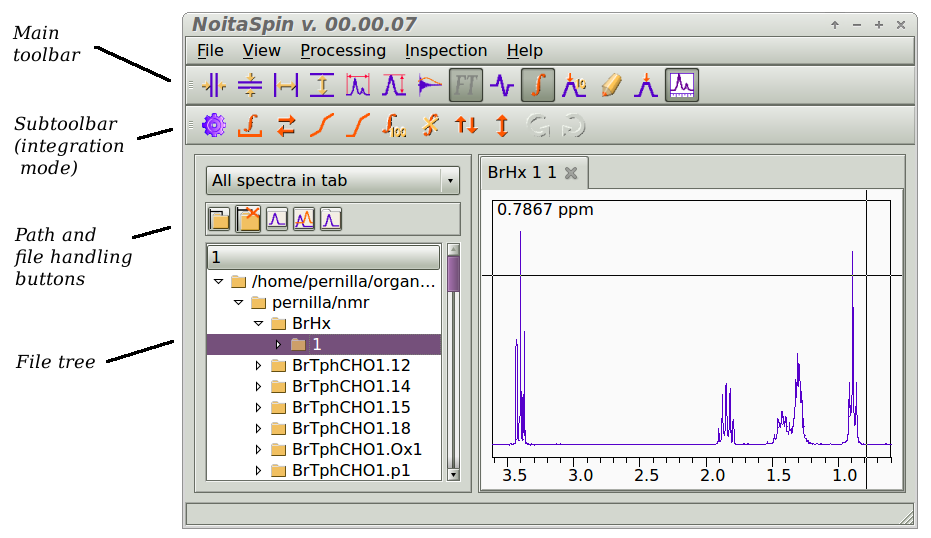Click the integral baseline icon in the subtoolbar

250,126
